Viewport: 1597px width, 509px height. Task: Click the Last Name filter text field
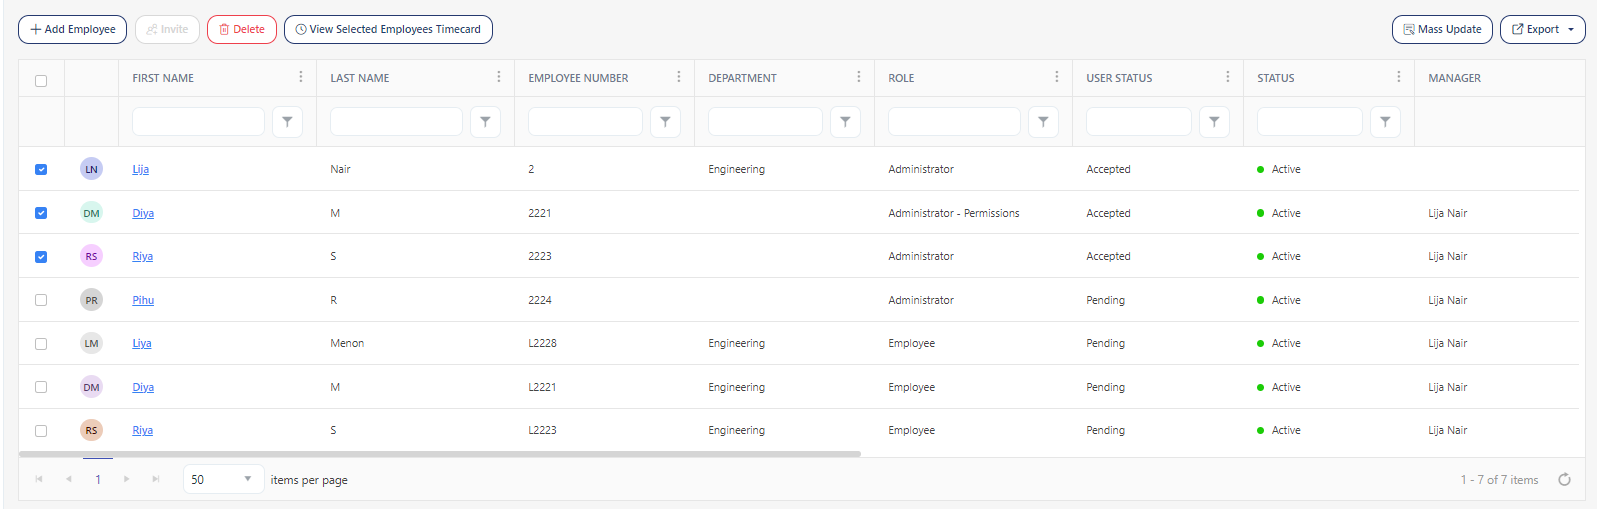[396, 122]
